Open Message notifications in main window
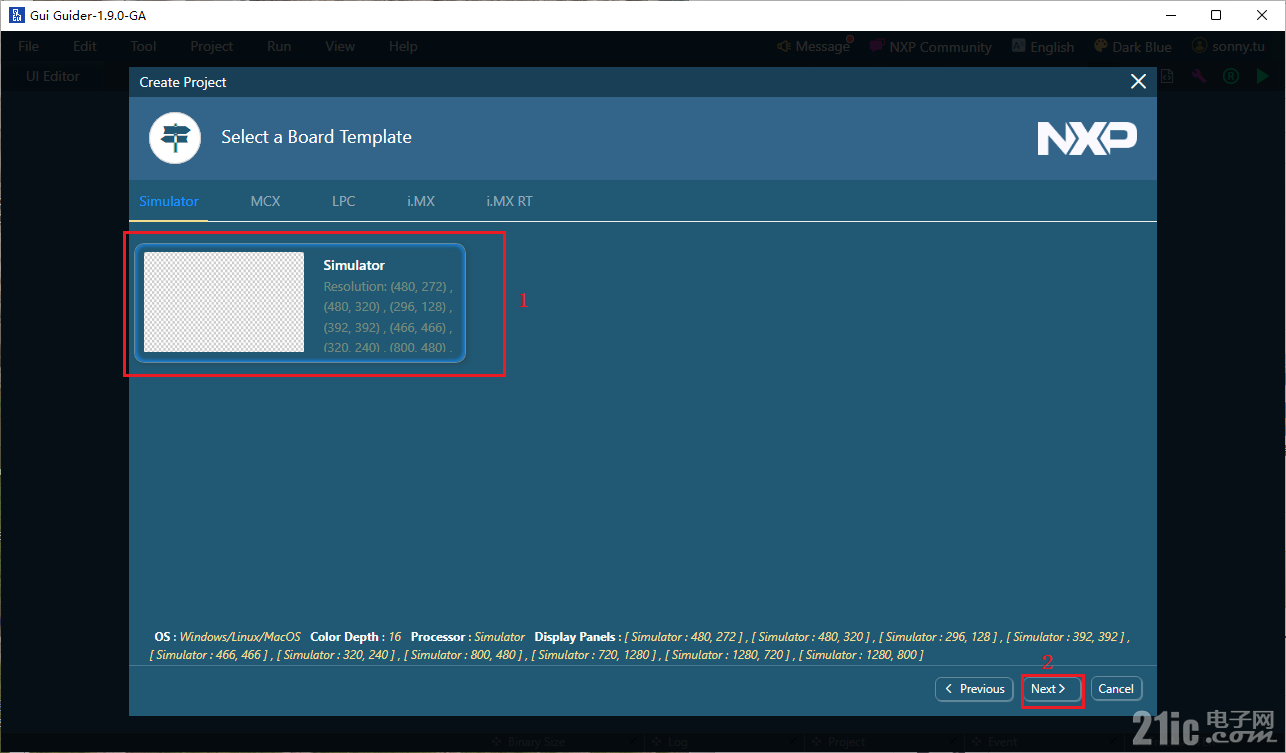This screenshot has width=1286, height=753. click(813, 46)
